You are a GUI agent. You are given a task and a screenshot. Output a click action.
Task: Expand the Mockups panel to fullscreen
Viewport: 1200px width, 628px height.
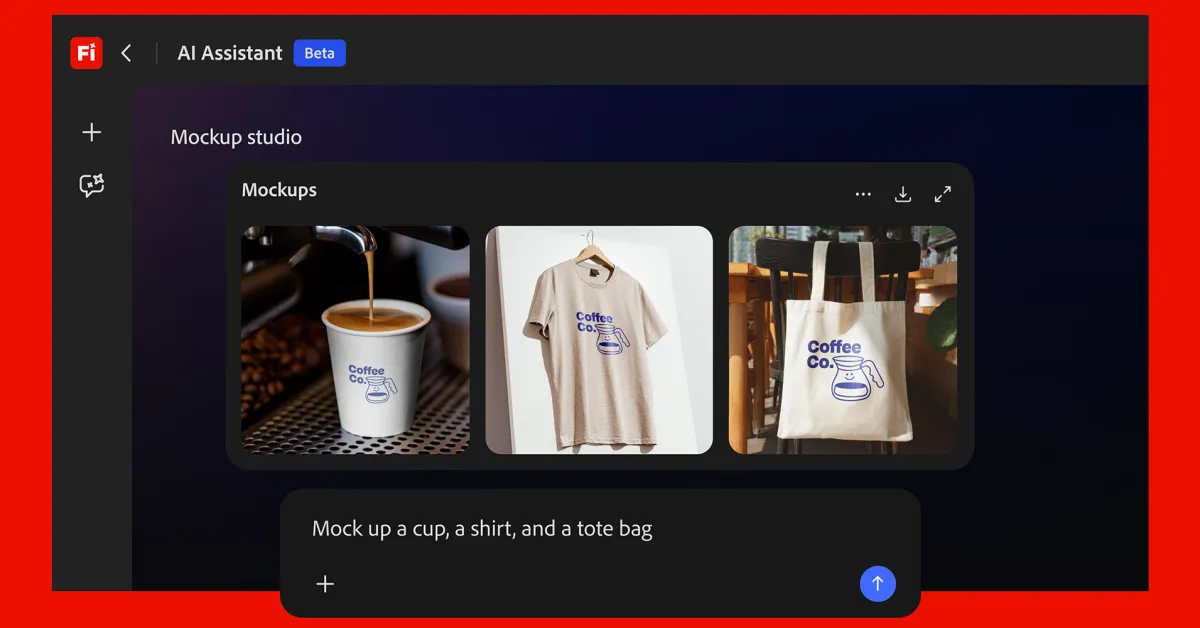tap(941, 193)
